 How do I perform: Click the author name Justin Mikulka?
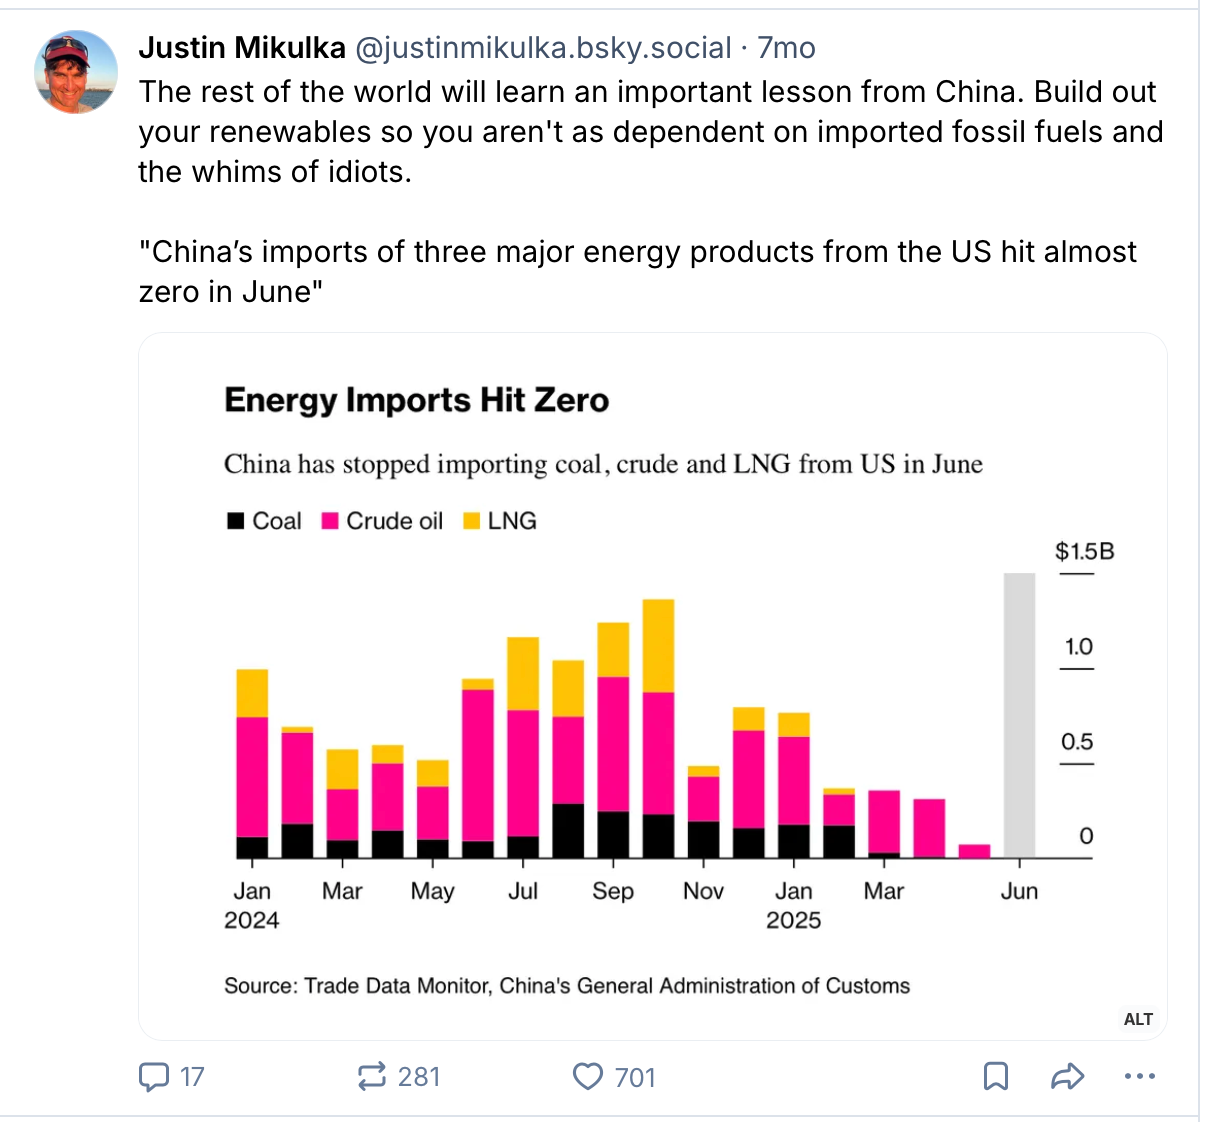point(242,47)
